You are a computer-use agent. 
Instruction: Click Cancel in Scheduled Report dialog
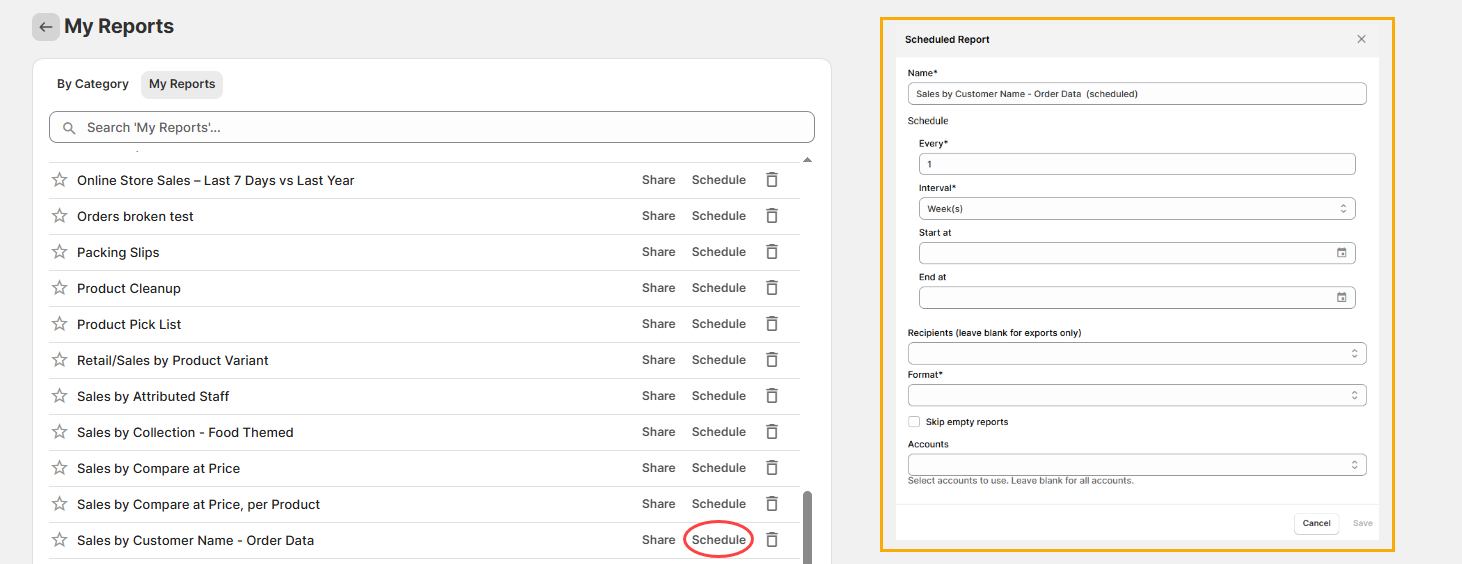pos(1316,523)
